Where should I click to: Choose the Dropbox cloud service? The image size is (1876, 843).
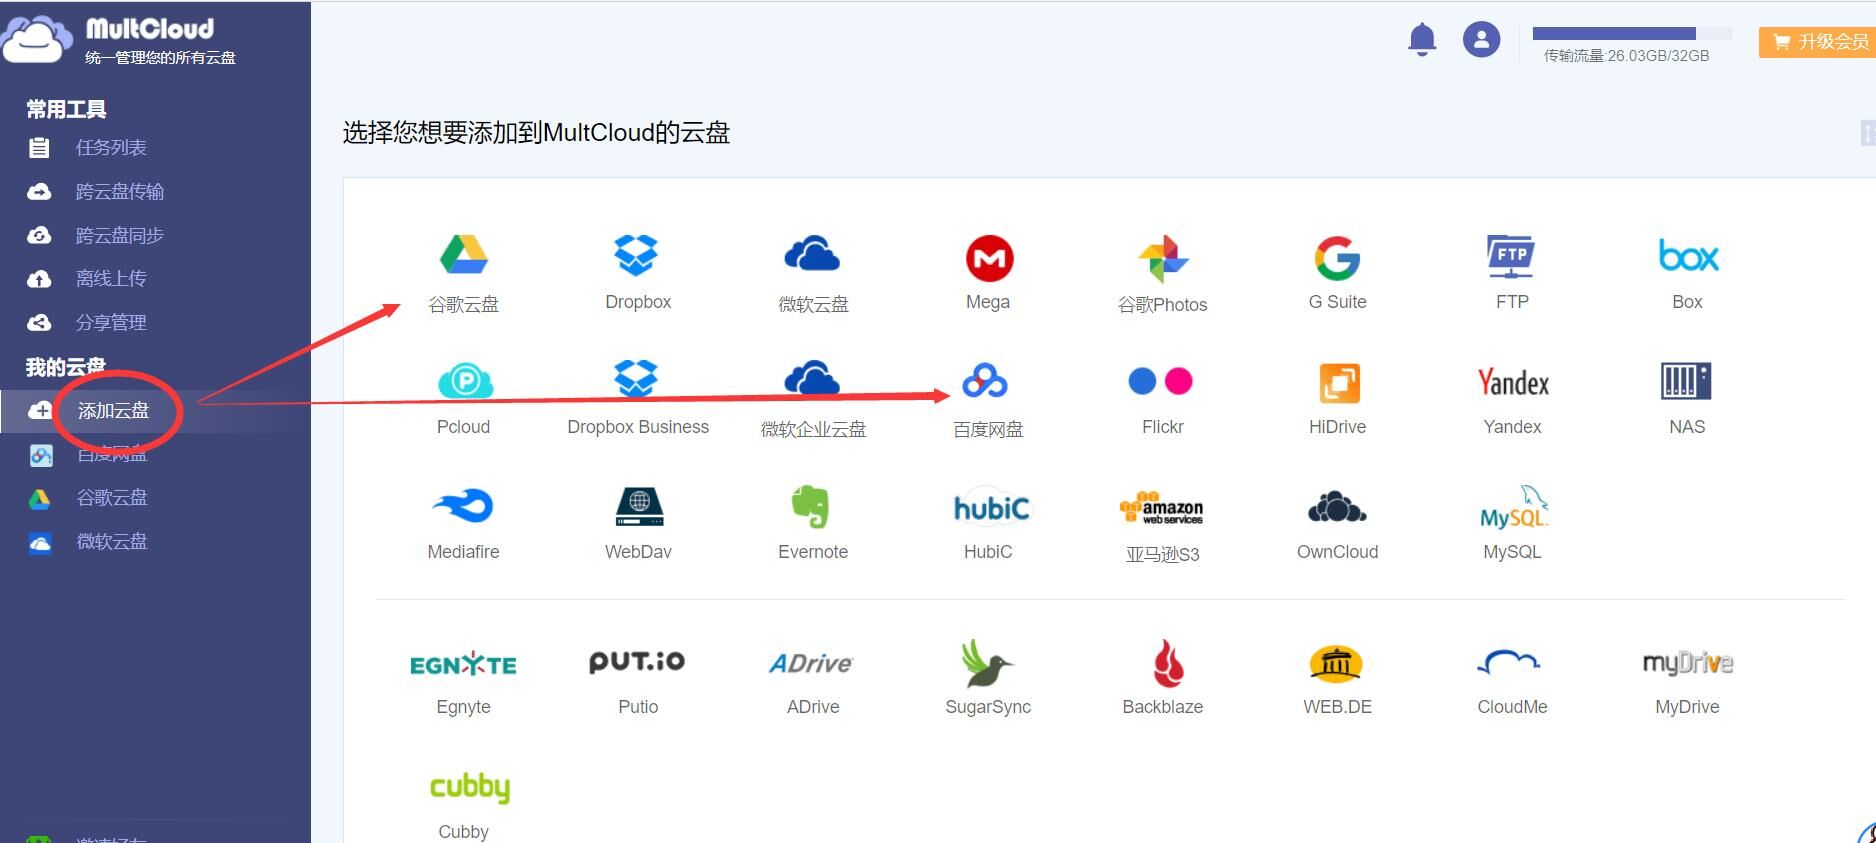(637, 256)
